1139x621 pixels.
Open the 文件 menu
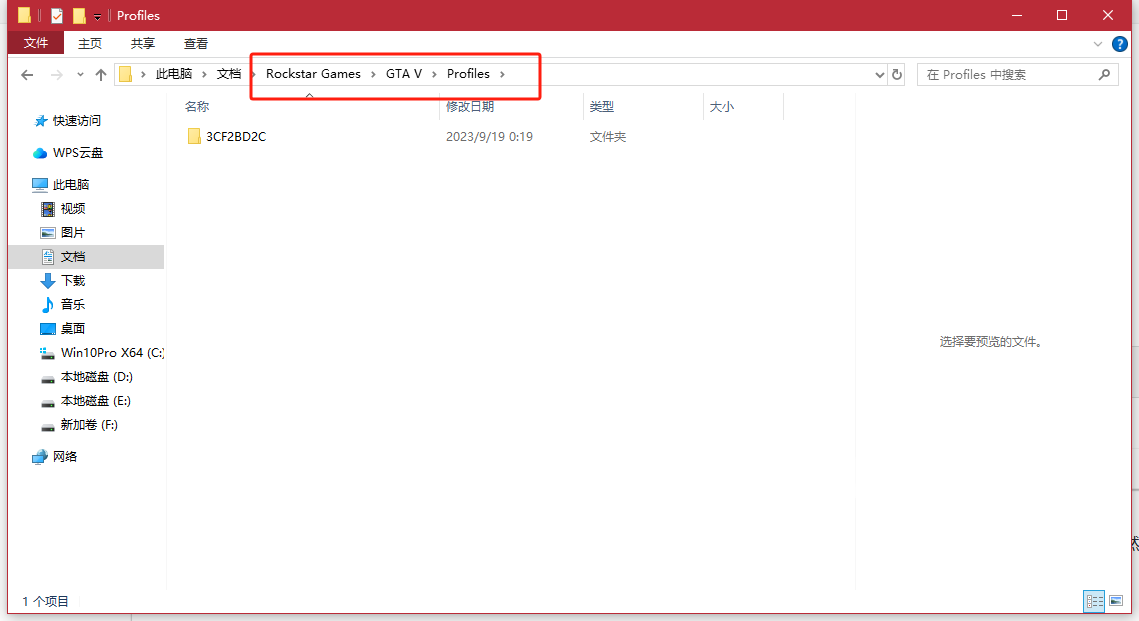pos(36,43)
